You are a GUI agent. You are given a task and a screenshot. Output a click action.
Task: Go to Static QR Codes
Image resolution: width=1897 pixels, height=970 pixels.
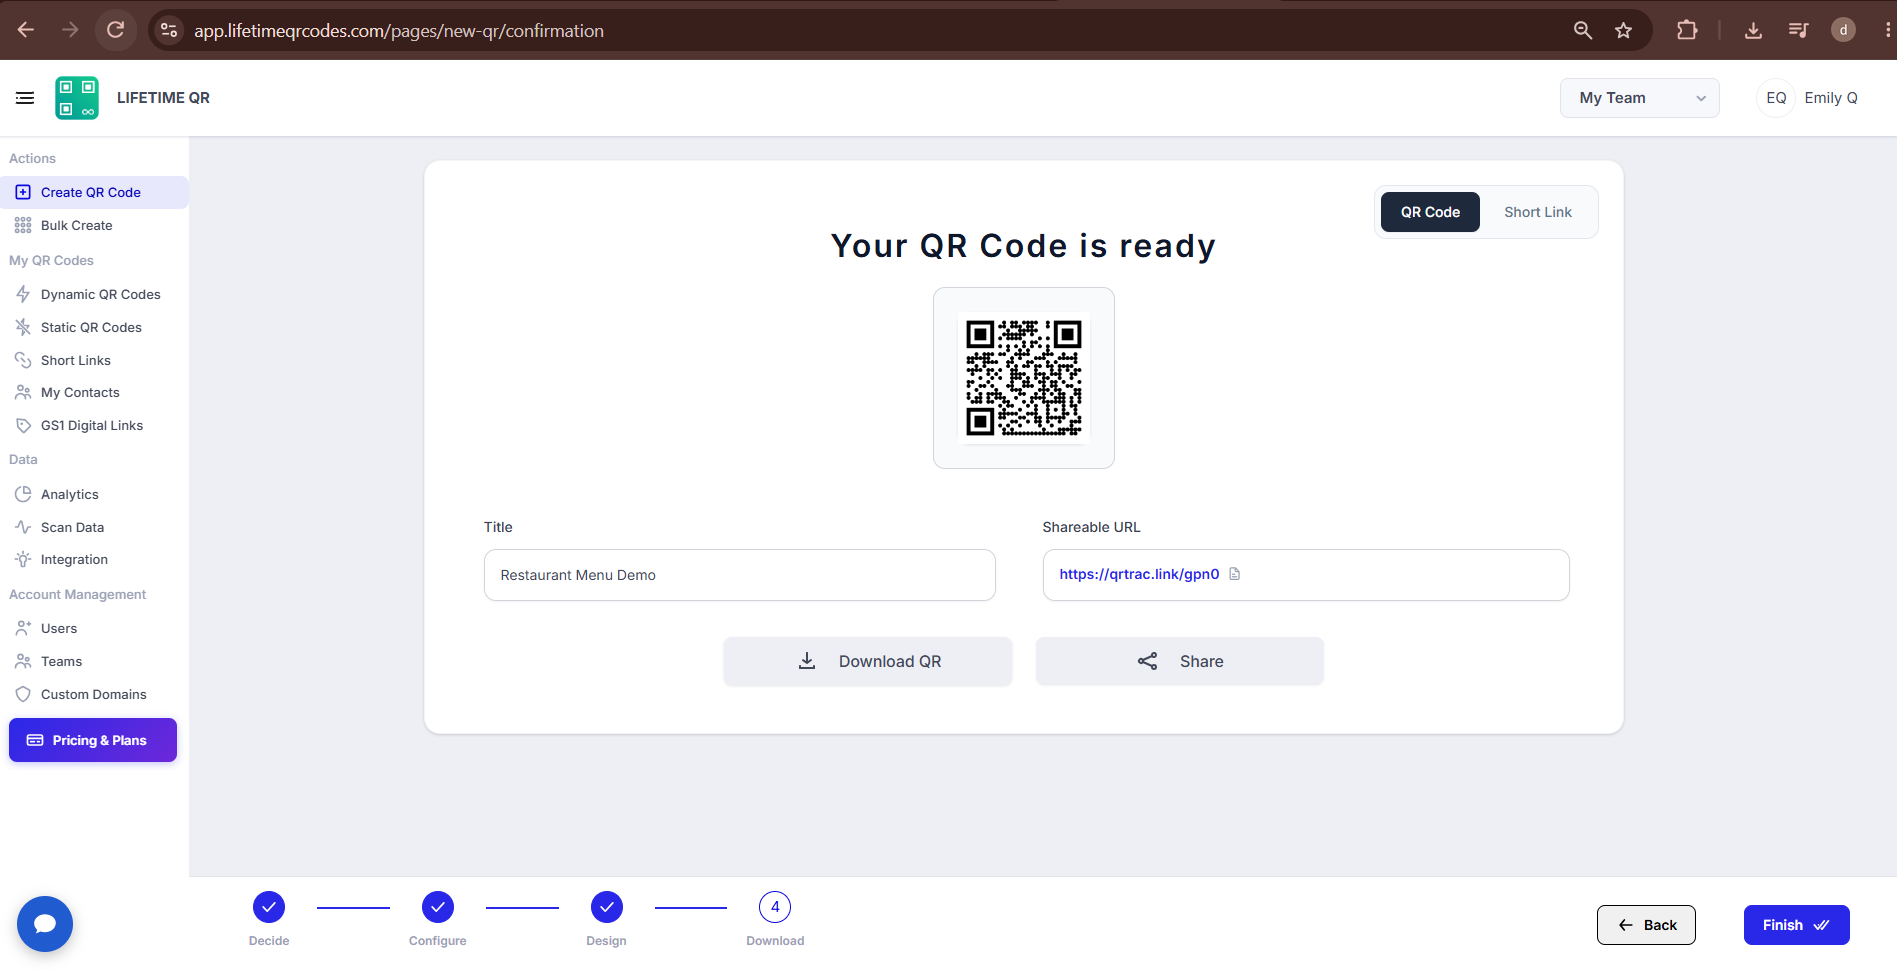tap(94, 327)
